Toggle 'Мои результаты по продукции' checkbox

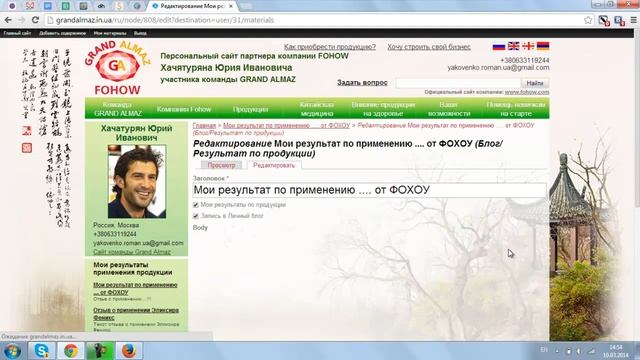pyautogui.click(x=196, y=205)
